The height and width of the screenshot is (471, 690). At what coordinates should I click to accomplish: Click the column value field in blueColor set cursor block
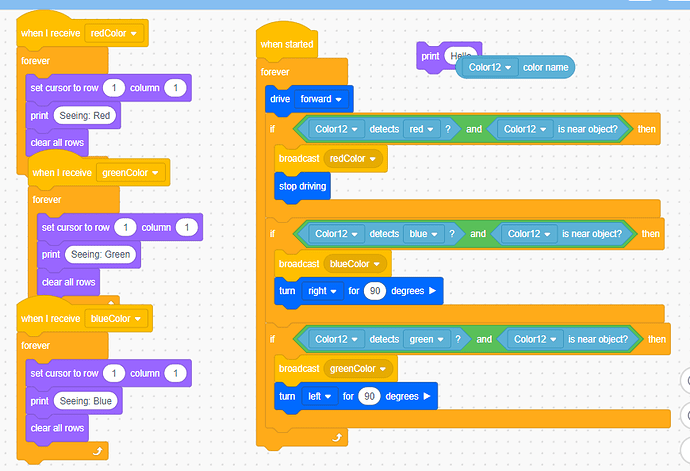176,374
